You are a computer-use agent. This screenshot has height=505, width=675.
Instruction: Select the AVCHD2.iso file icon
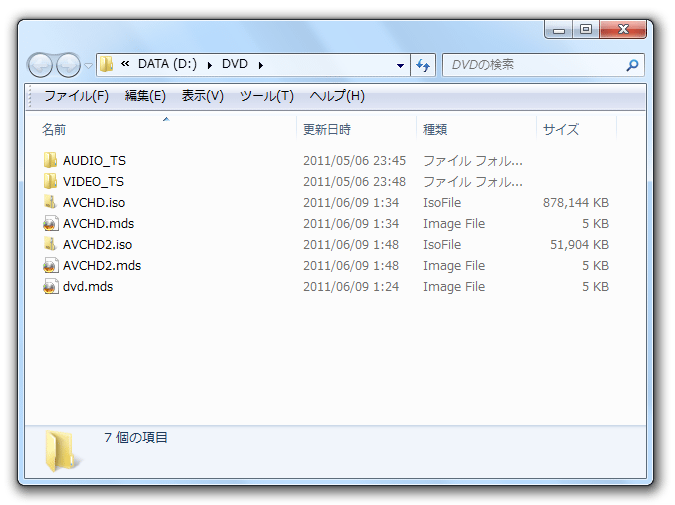(50, 244)
